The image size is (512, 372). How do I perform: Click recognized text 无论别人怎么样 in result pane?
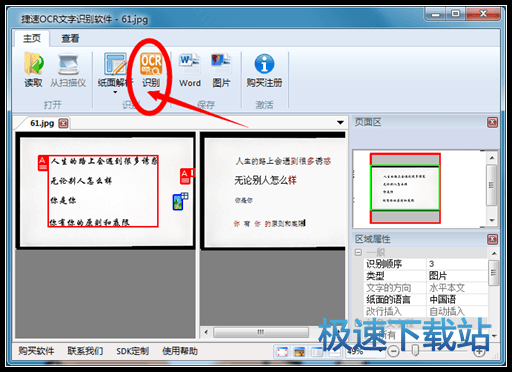(x=265, y=180)
